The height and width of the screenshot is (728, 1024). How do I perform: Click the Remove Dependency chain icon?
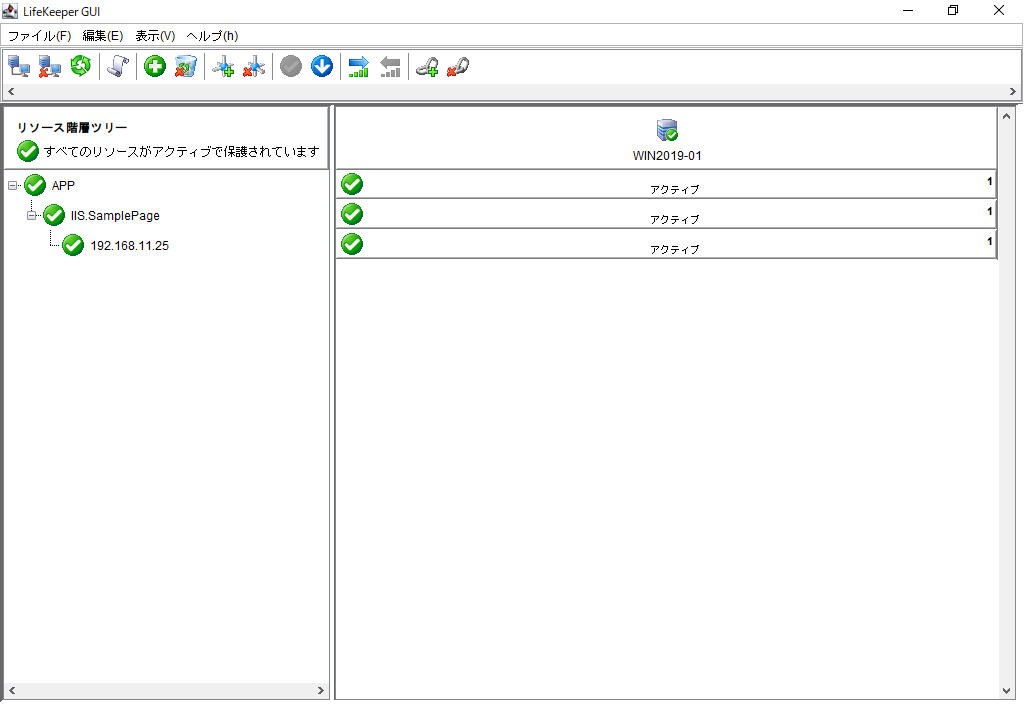pos(458,67)
